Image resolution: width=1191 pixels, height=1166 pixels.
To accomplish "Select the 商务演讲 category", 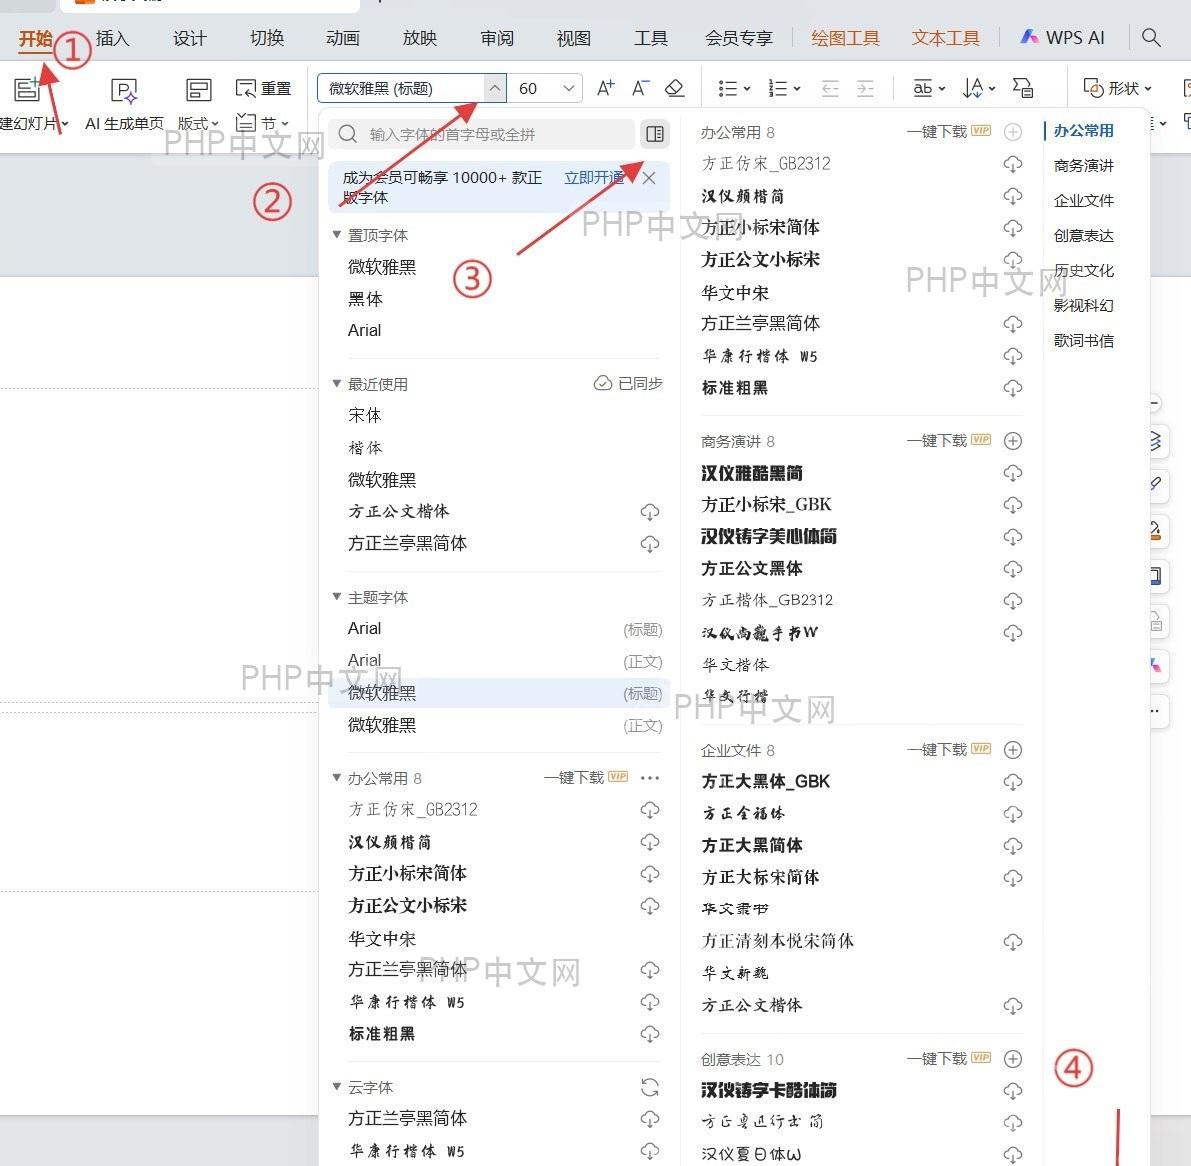I will [1084, 166].
